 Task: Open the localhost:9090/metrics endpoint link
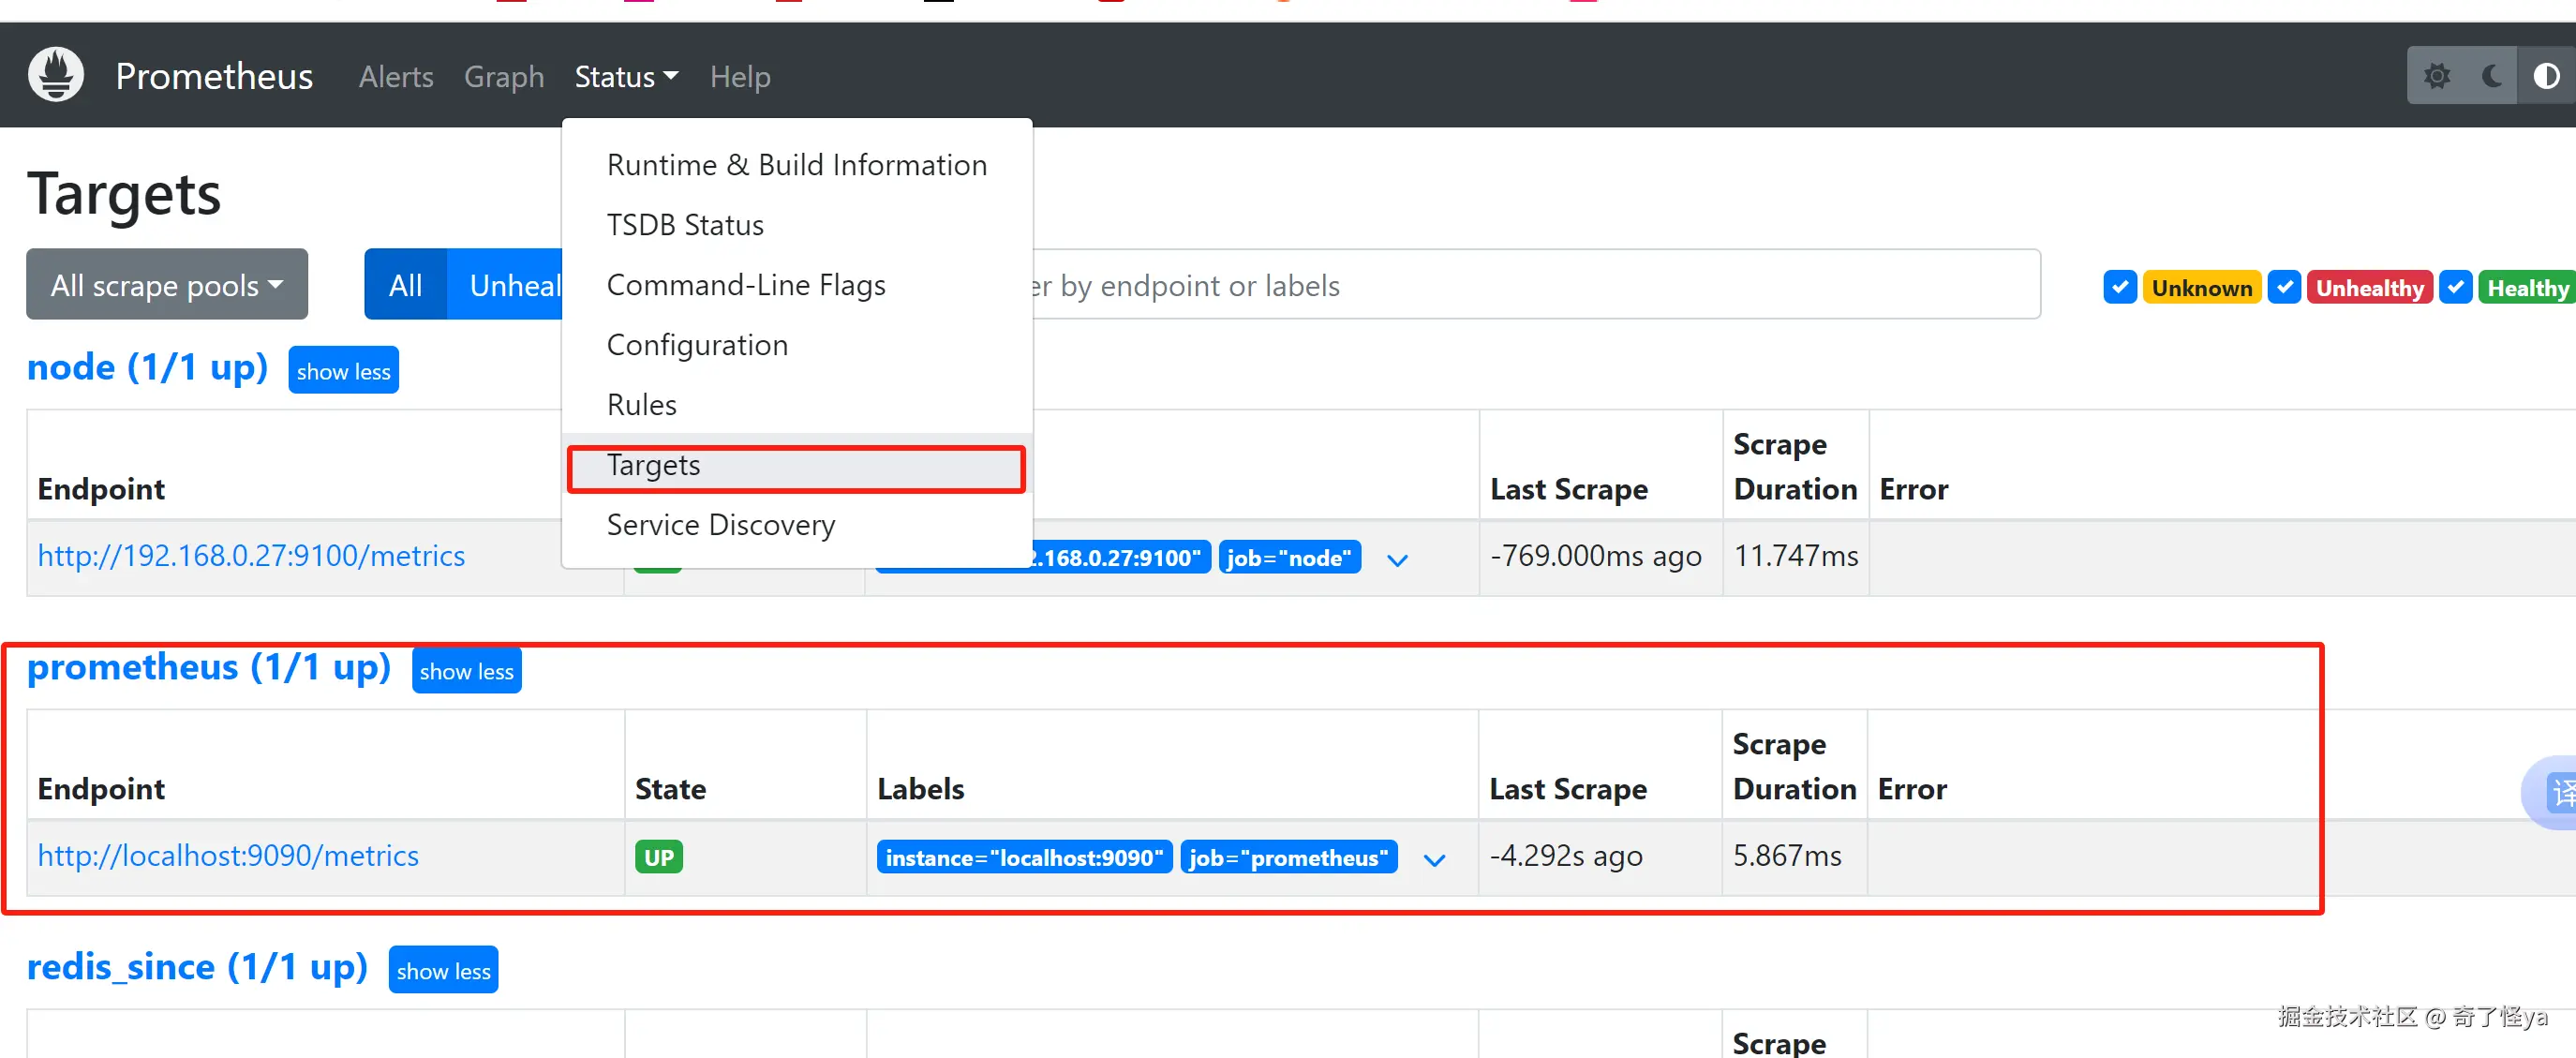click(x=228, y=855)
